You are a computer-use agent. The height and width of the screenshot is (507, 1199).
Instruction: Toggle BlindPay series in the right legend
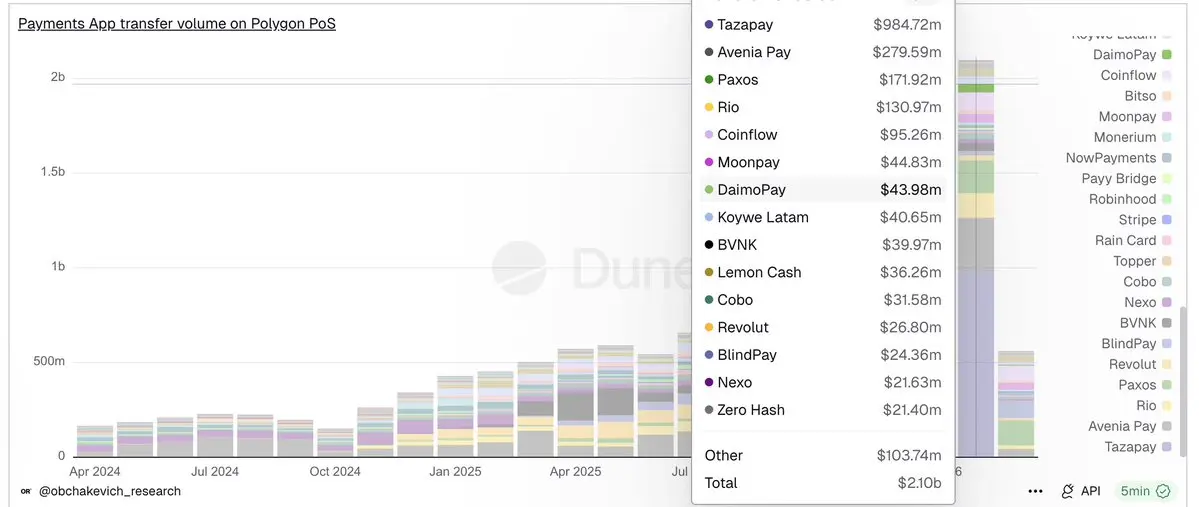pos(1136,344)
